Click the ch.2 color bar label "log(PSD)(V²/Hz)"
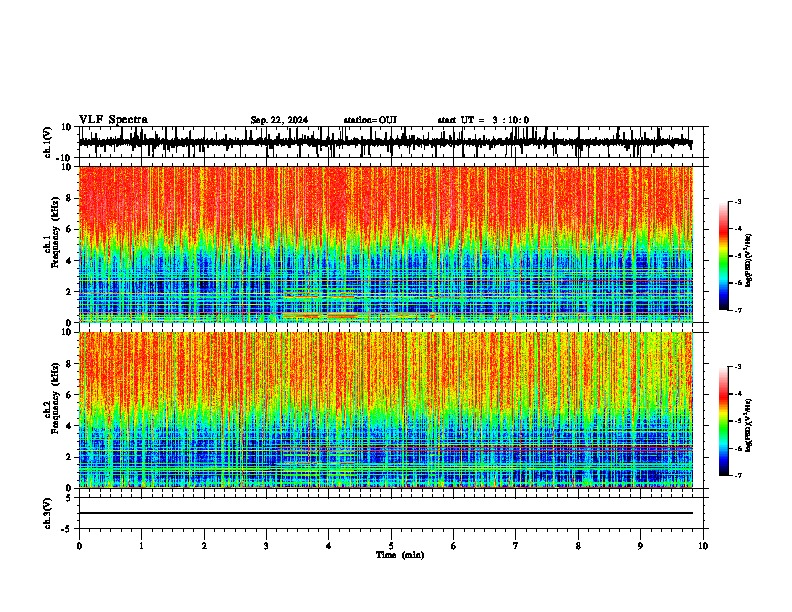792x612 pixels. coord(749,425)
